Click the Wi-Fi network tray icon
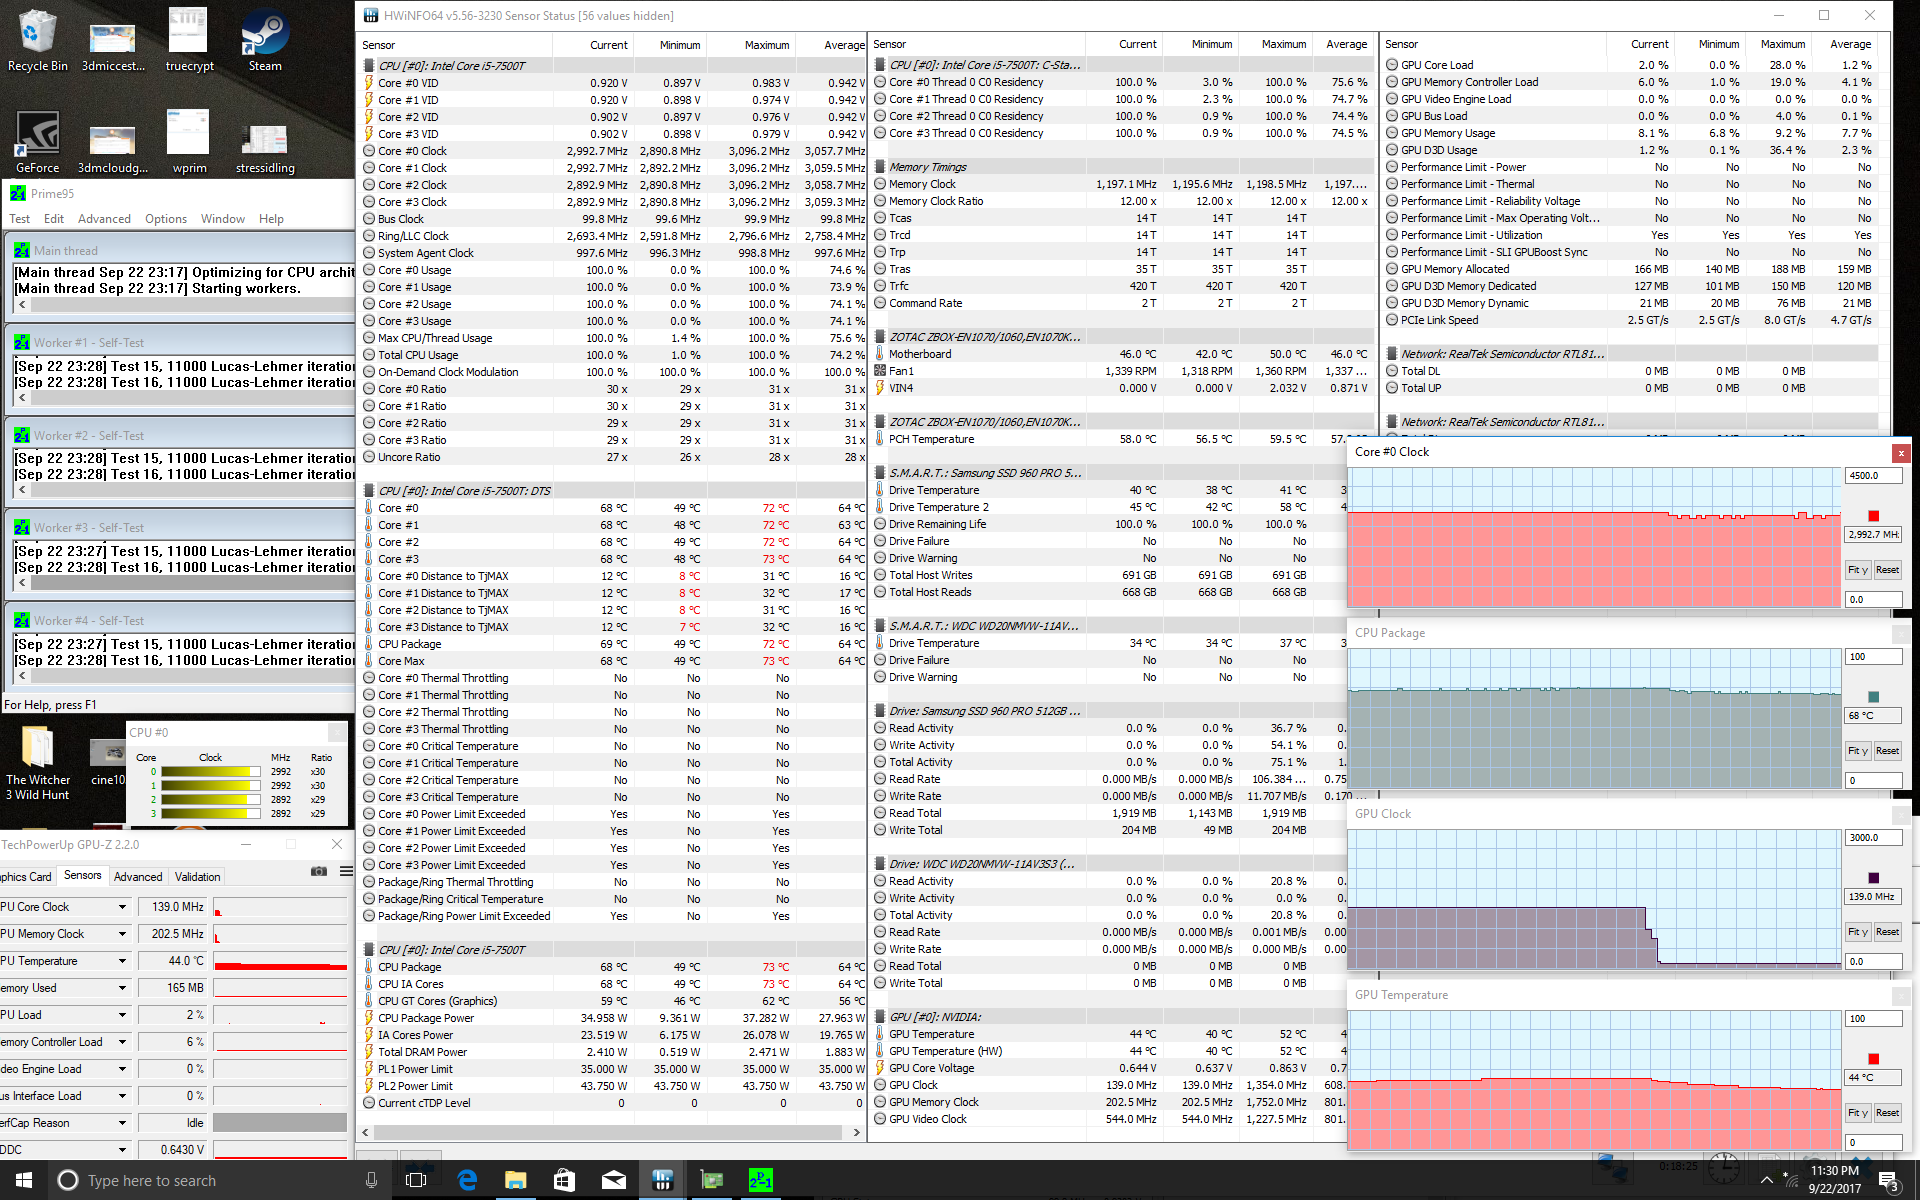Viewport: 1920px width, 1200px height. (x=1792, y=1180)
